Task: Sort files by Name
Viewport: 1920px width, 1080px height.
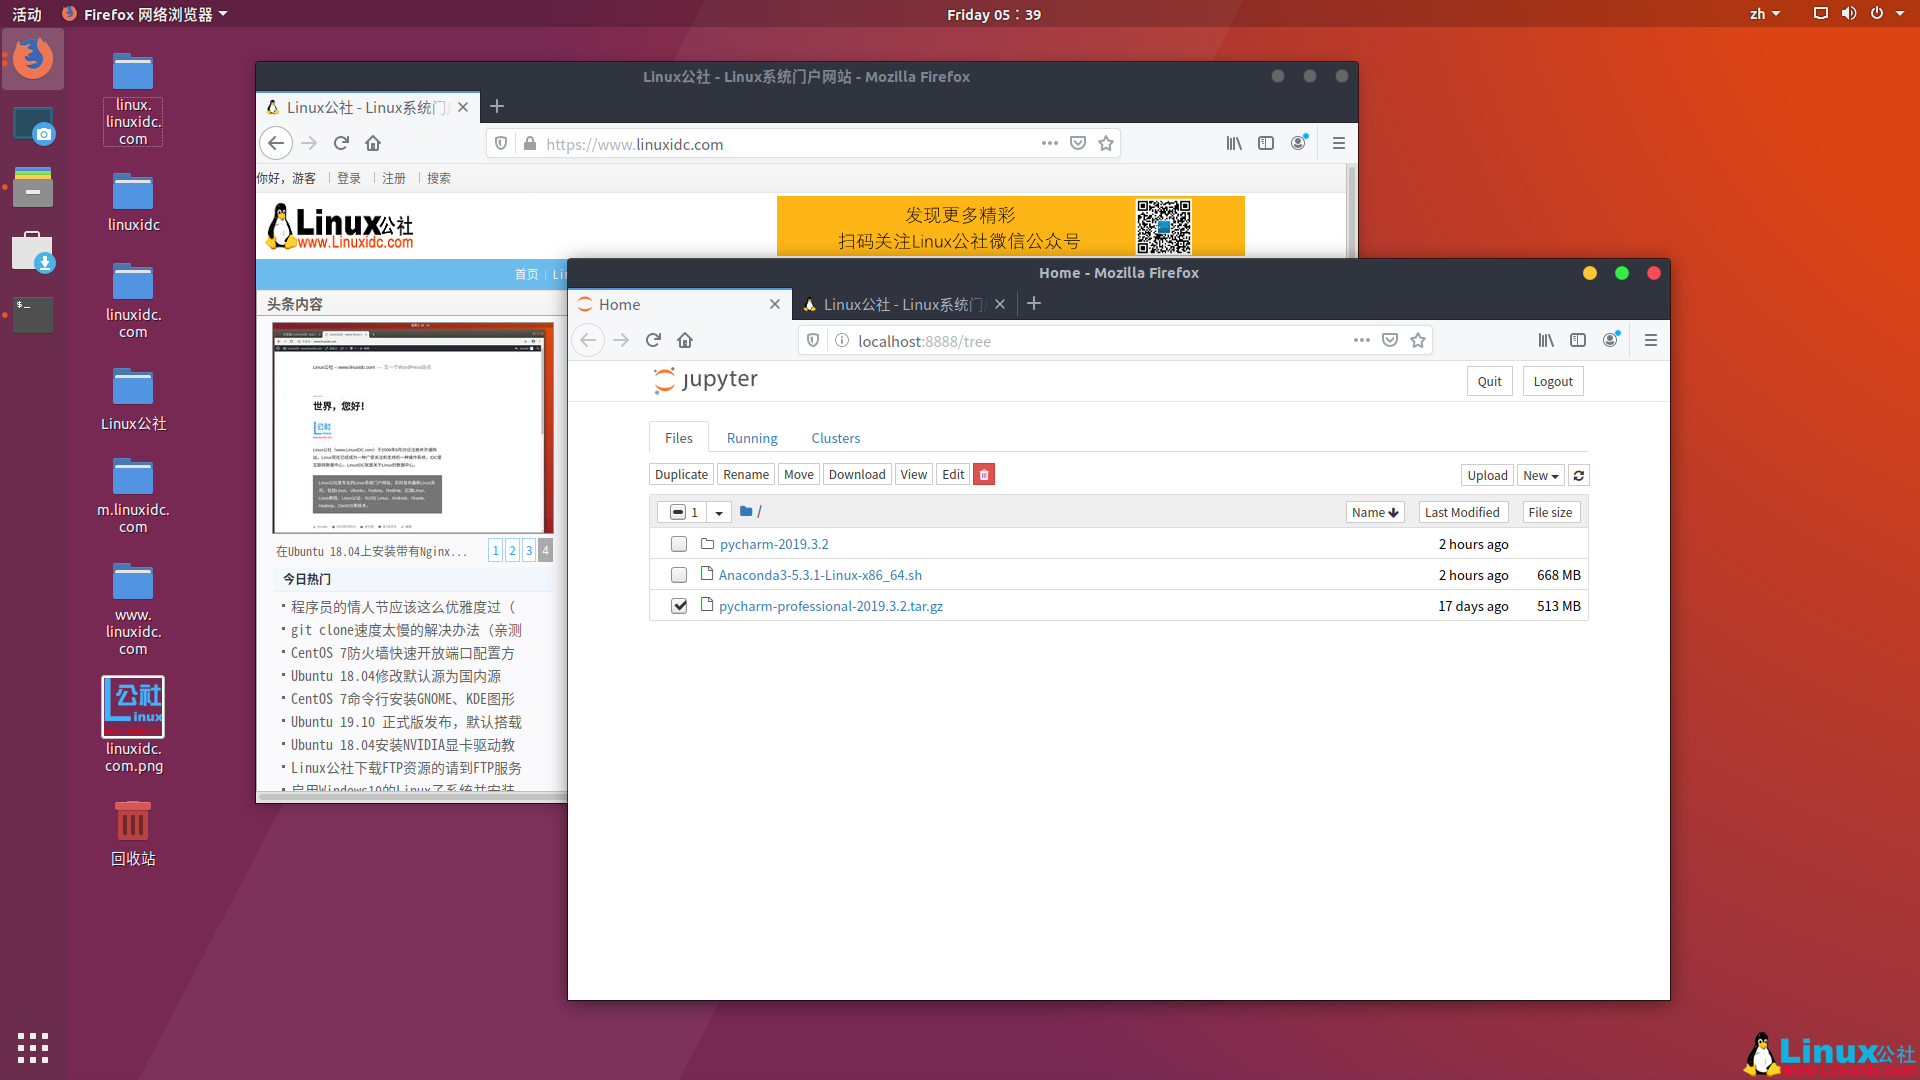Action: coord(1375,512)
